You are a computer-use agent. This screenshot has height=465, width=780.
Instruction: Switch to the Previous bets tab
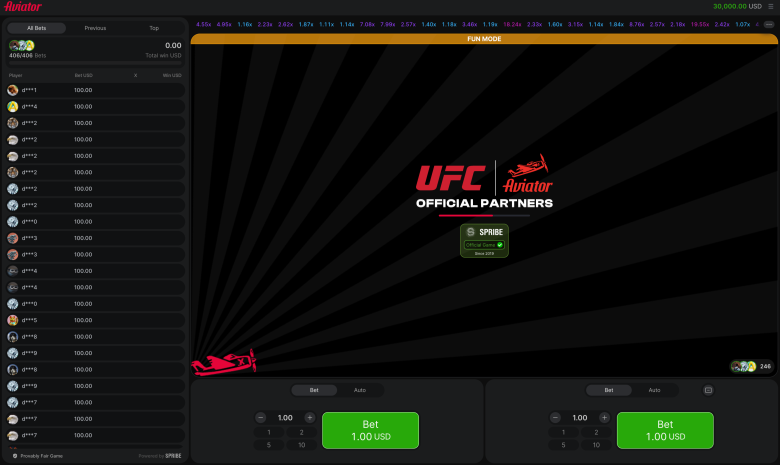(x=96, y=28)
